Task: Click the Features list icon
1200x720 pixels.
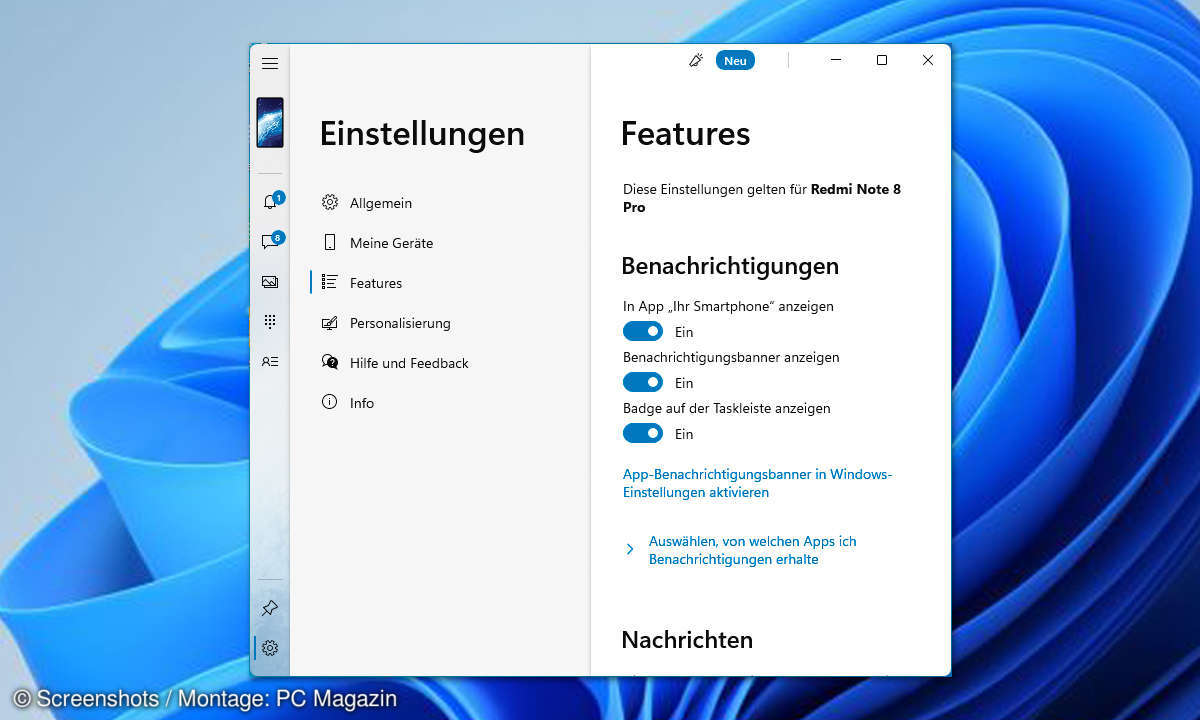Action: point(329,282)
